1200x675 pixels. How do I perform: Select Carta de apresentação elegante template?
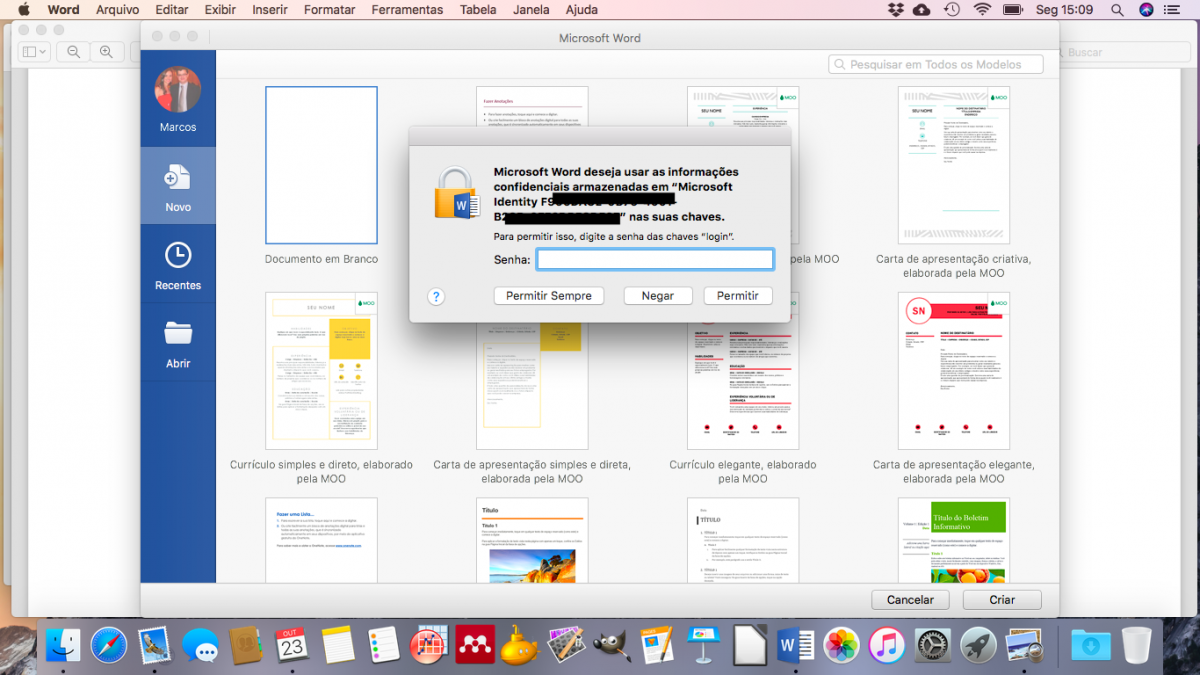point(954,370)
